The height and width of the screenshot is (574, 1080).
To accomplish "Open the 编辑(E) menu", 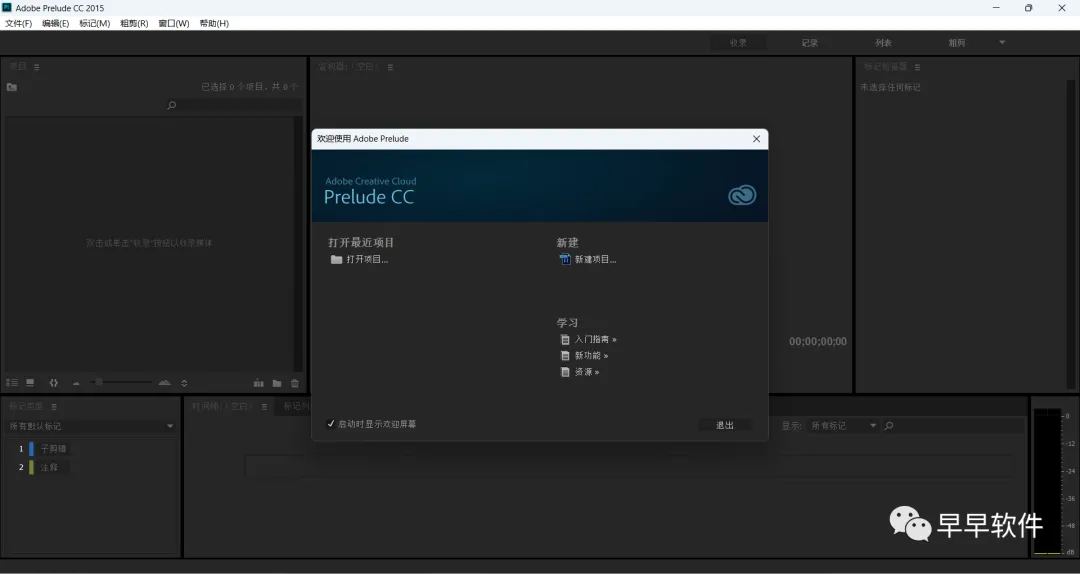I will 56,23.
